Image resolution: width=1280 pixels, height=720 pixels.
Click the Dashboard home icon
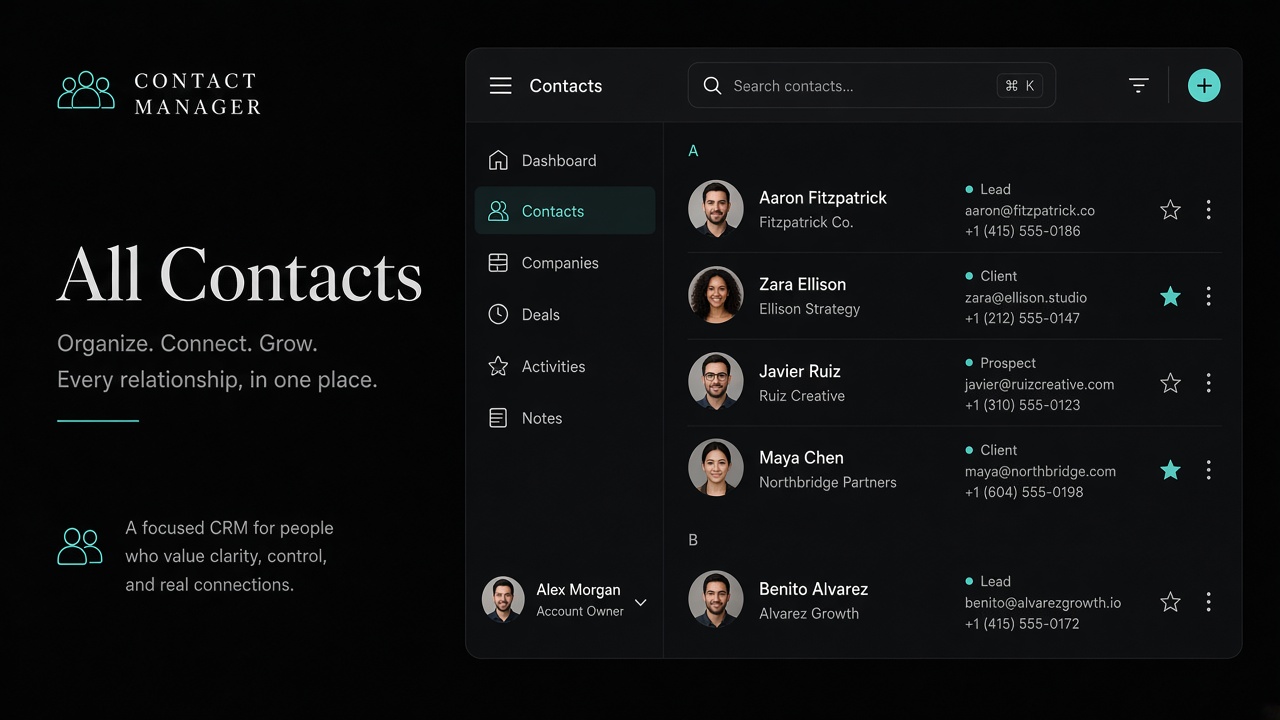[x=498, y=160]
